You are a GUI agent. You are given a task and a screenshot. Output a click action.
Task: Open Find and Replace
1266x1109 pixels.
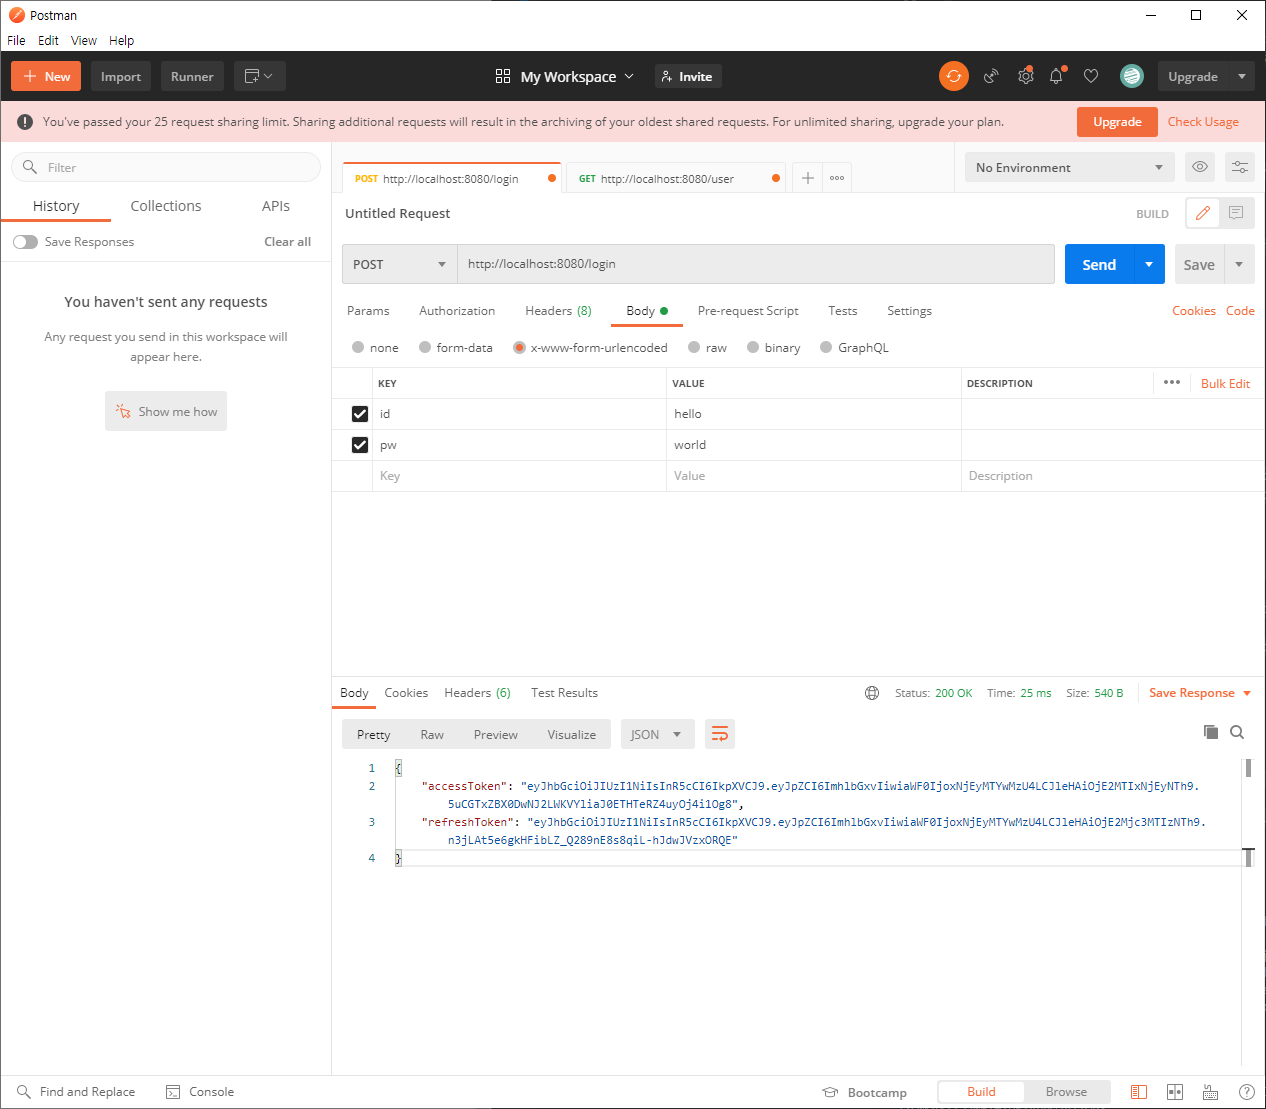[x=76, y=1092]
